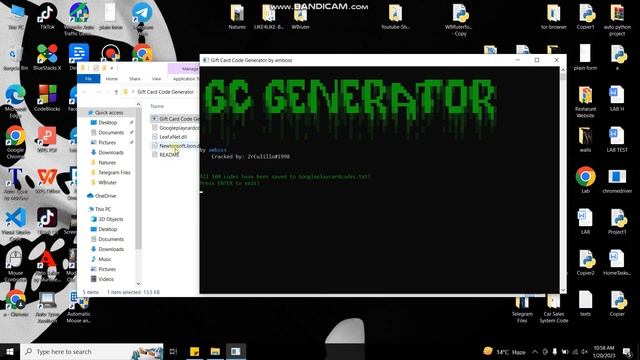Show hidden system tray icons chevron
The height and width of the screenshot is (360, 640).
(x=535, y=351)
